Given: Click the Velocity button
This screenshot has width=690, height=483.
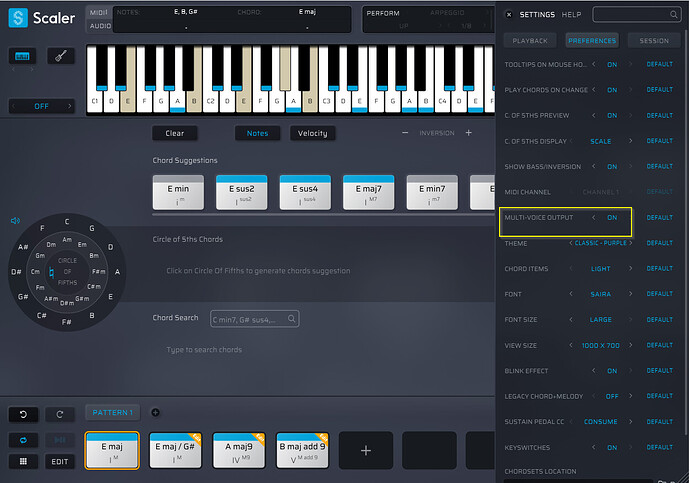Looking at the screenshot, I should click(x=312, y=133).
